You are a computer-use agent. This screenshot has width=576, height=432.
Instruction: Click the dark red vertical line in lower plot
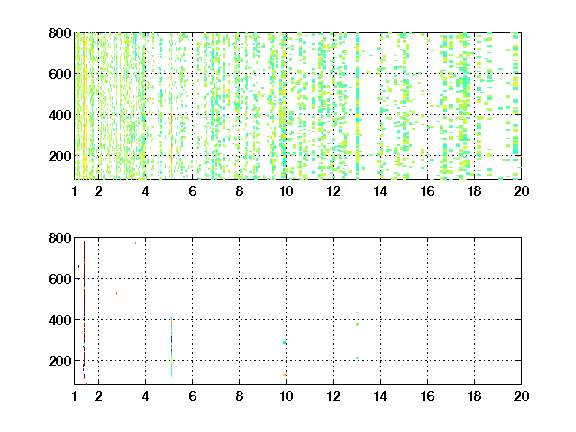(x=84, y=309)
